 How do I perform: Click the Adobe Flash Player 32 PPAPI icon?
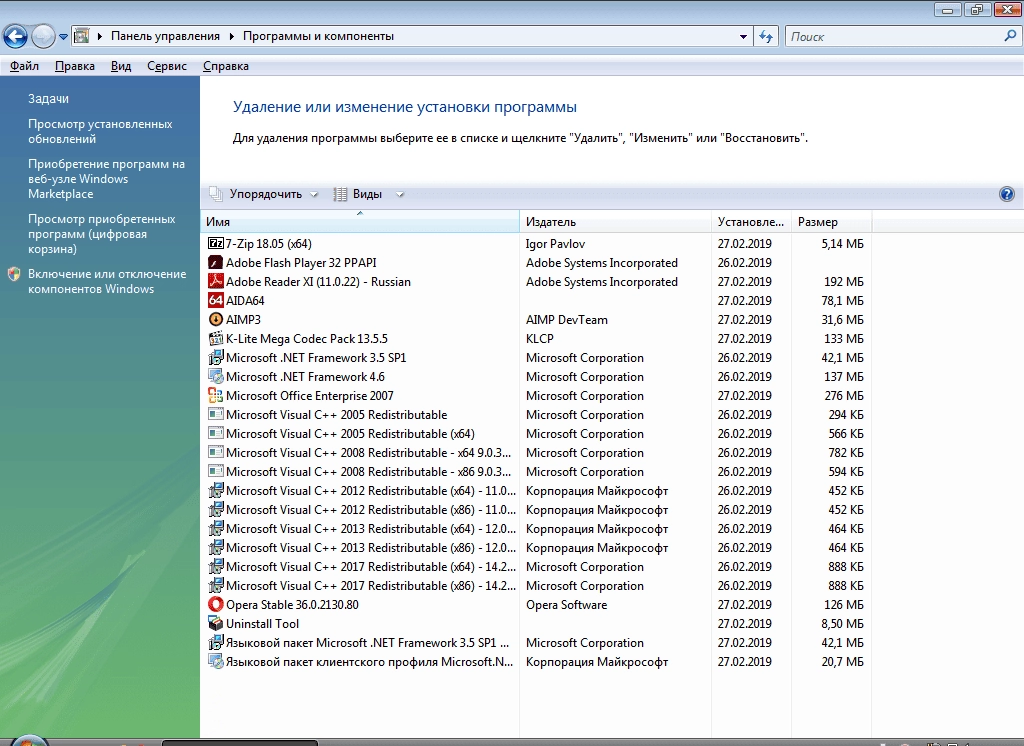(216, 262)
